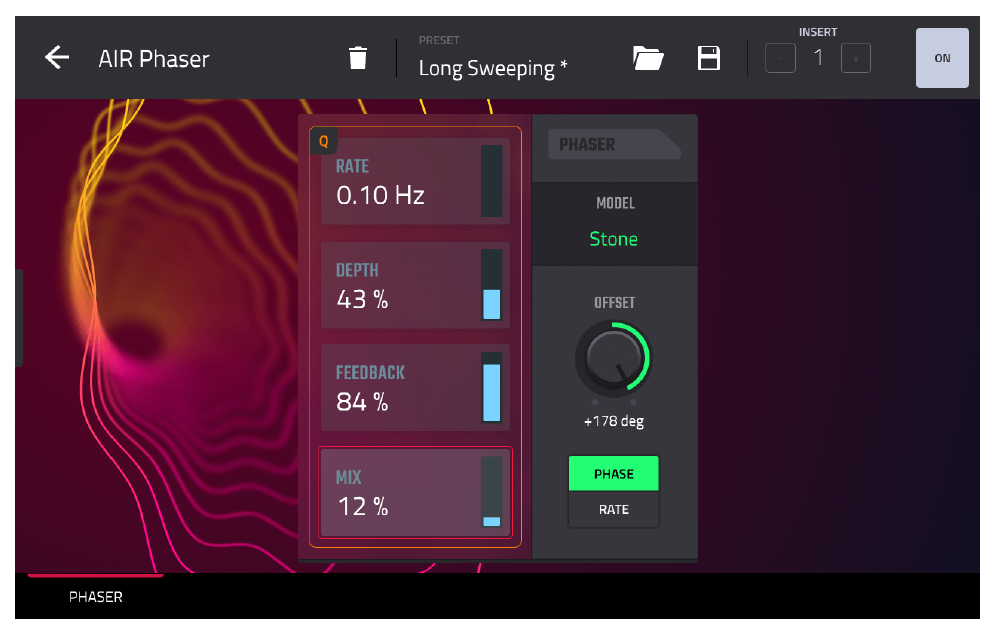This screenshot has height=636, width=996.
Task: Toggle the effect ON button
Action: [942, 58]
